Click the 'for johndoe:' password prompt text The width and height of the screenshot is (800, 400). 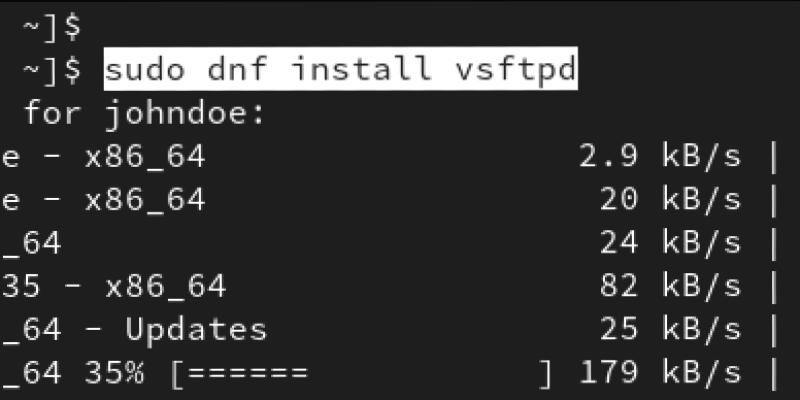(x=144, y=114)
